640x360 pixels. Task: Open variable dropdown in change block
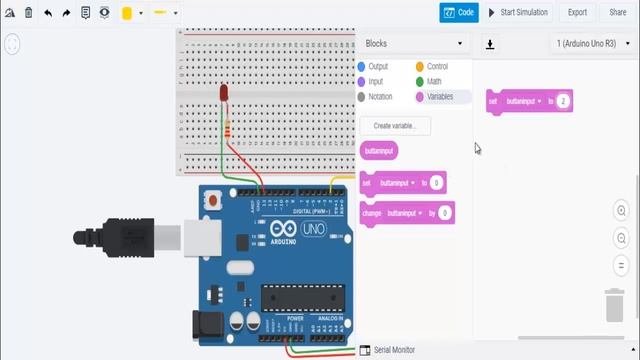click(x=404, y=213)
